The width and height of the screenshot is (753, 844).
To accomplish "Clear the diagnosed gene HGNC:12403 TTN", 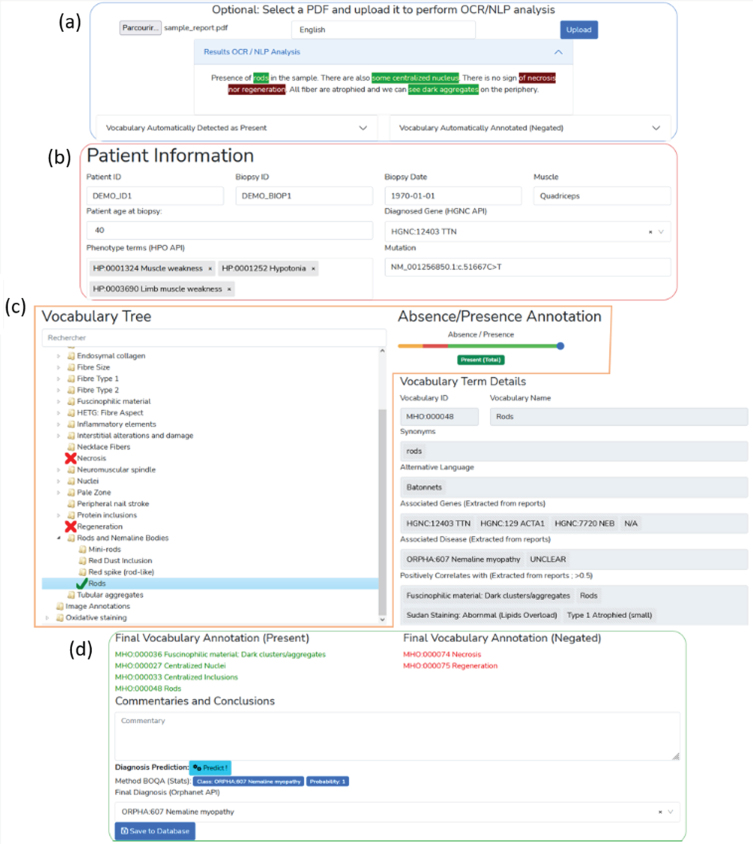I will pyautogui.click(x=650, y=232).
